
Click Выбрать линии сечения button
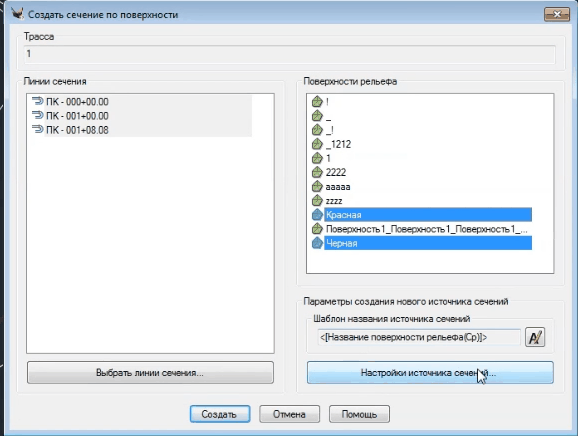click(150, 373)
